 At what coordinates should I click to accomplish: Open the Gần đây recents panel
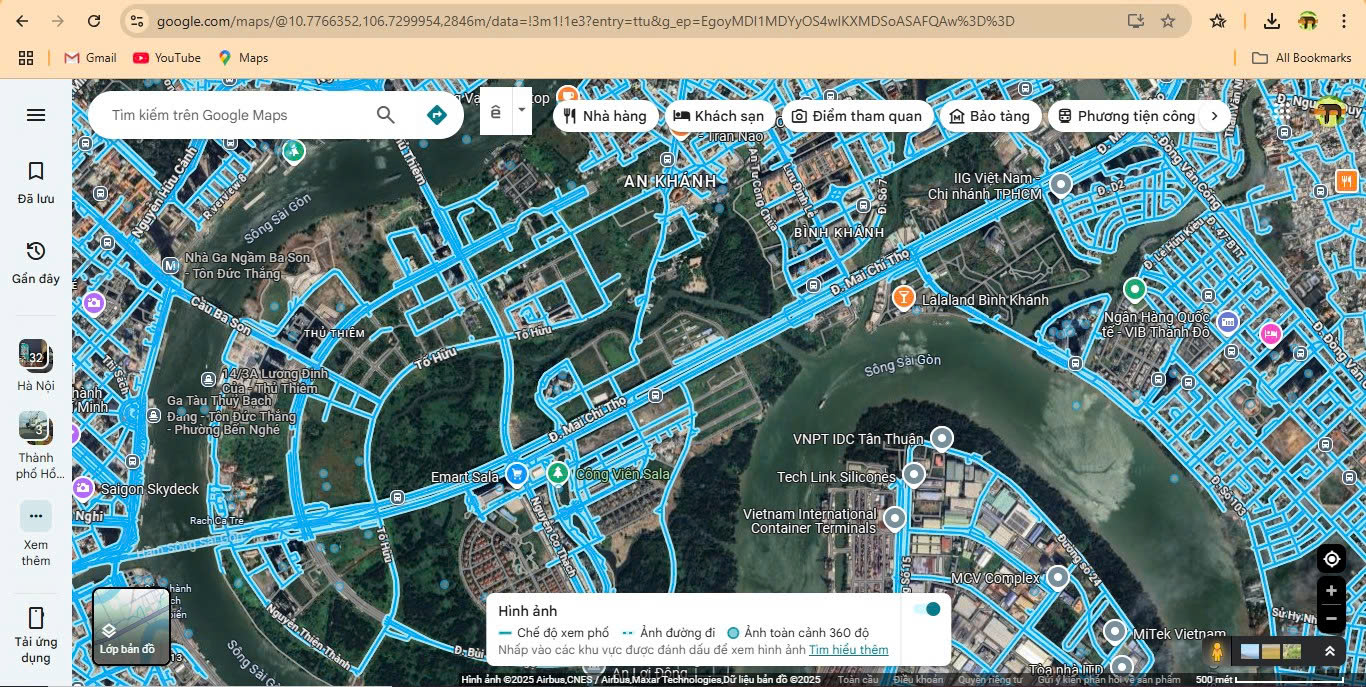pyautogui.click(x=36, y=262)
